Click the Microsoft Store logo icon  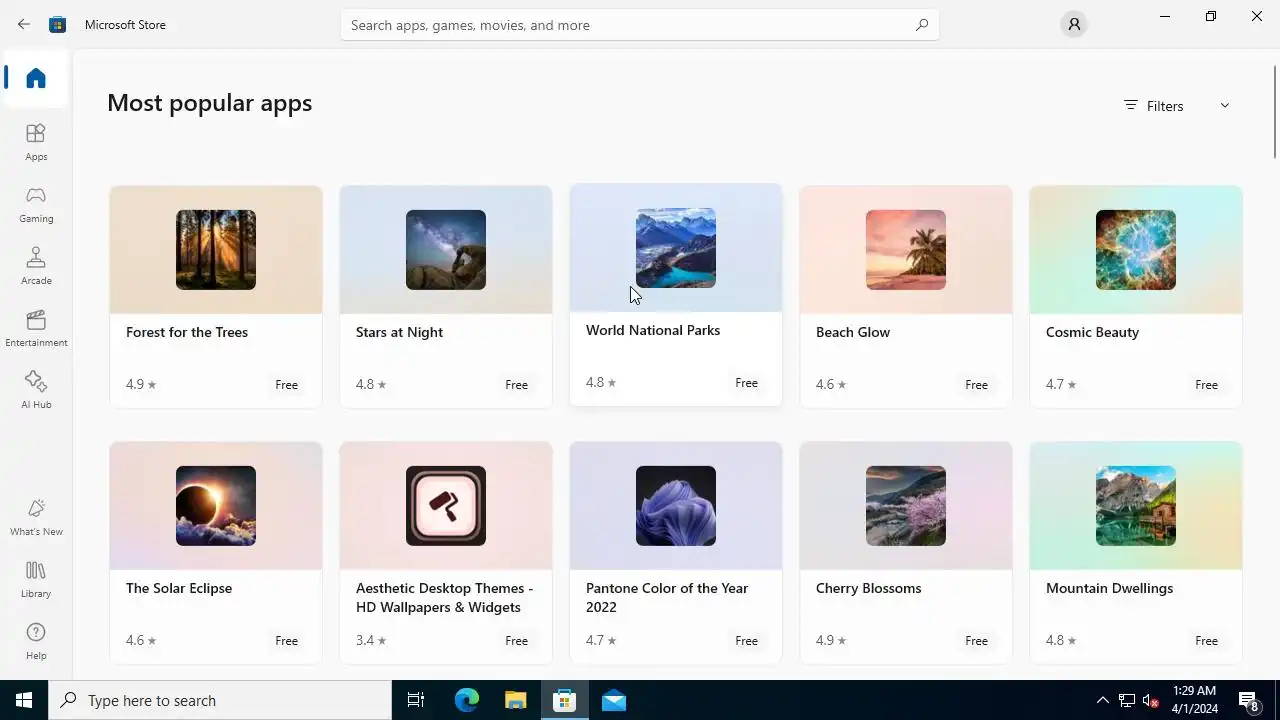pyautogui.click(x=58, y=24)
